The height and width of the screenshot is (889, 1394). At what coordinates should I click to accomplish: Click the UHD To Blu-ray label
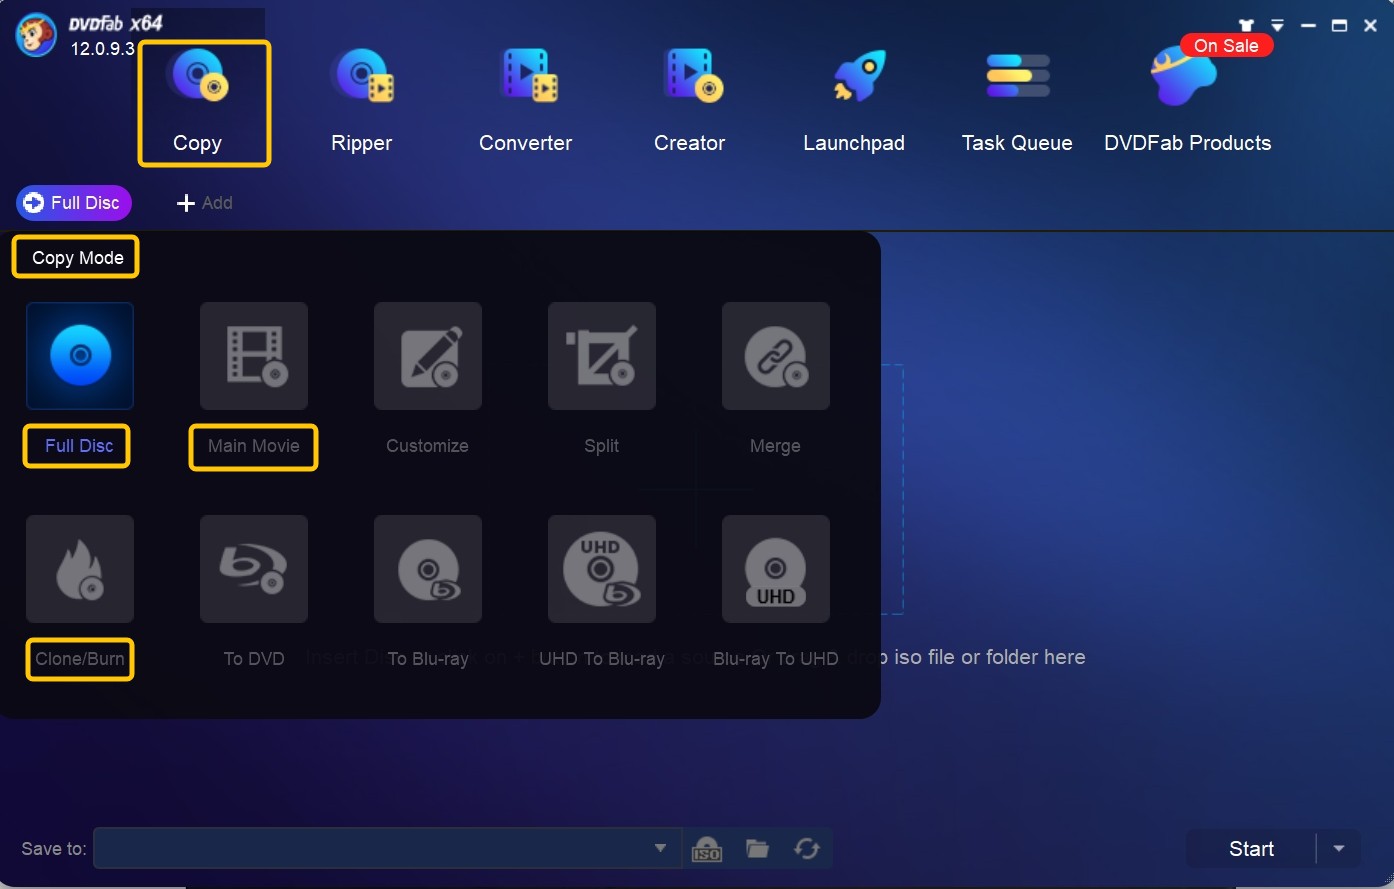point(602,659)
